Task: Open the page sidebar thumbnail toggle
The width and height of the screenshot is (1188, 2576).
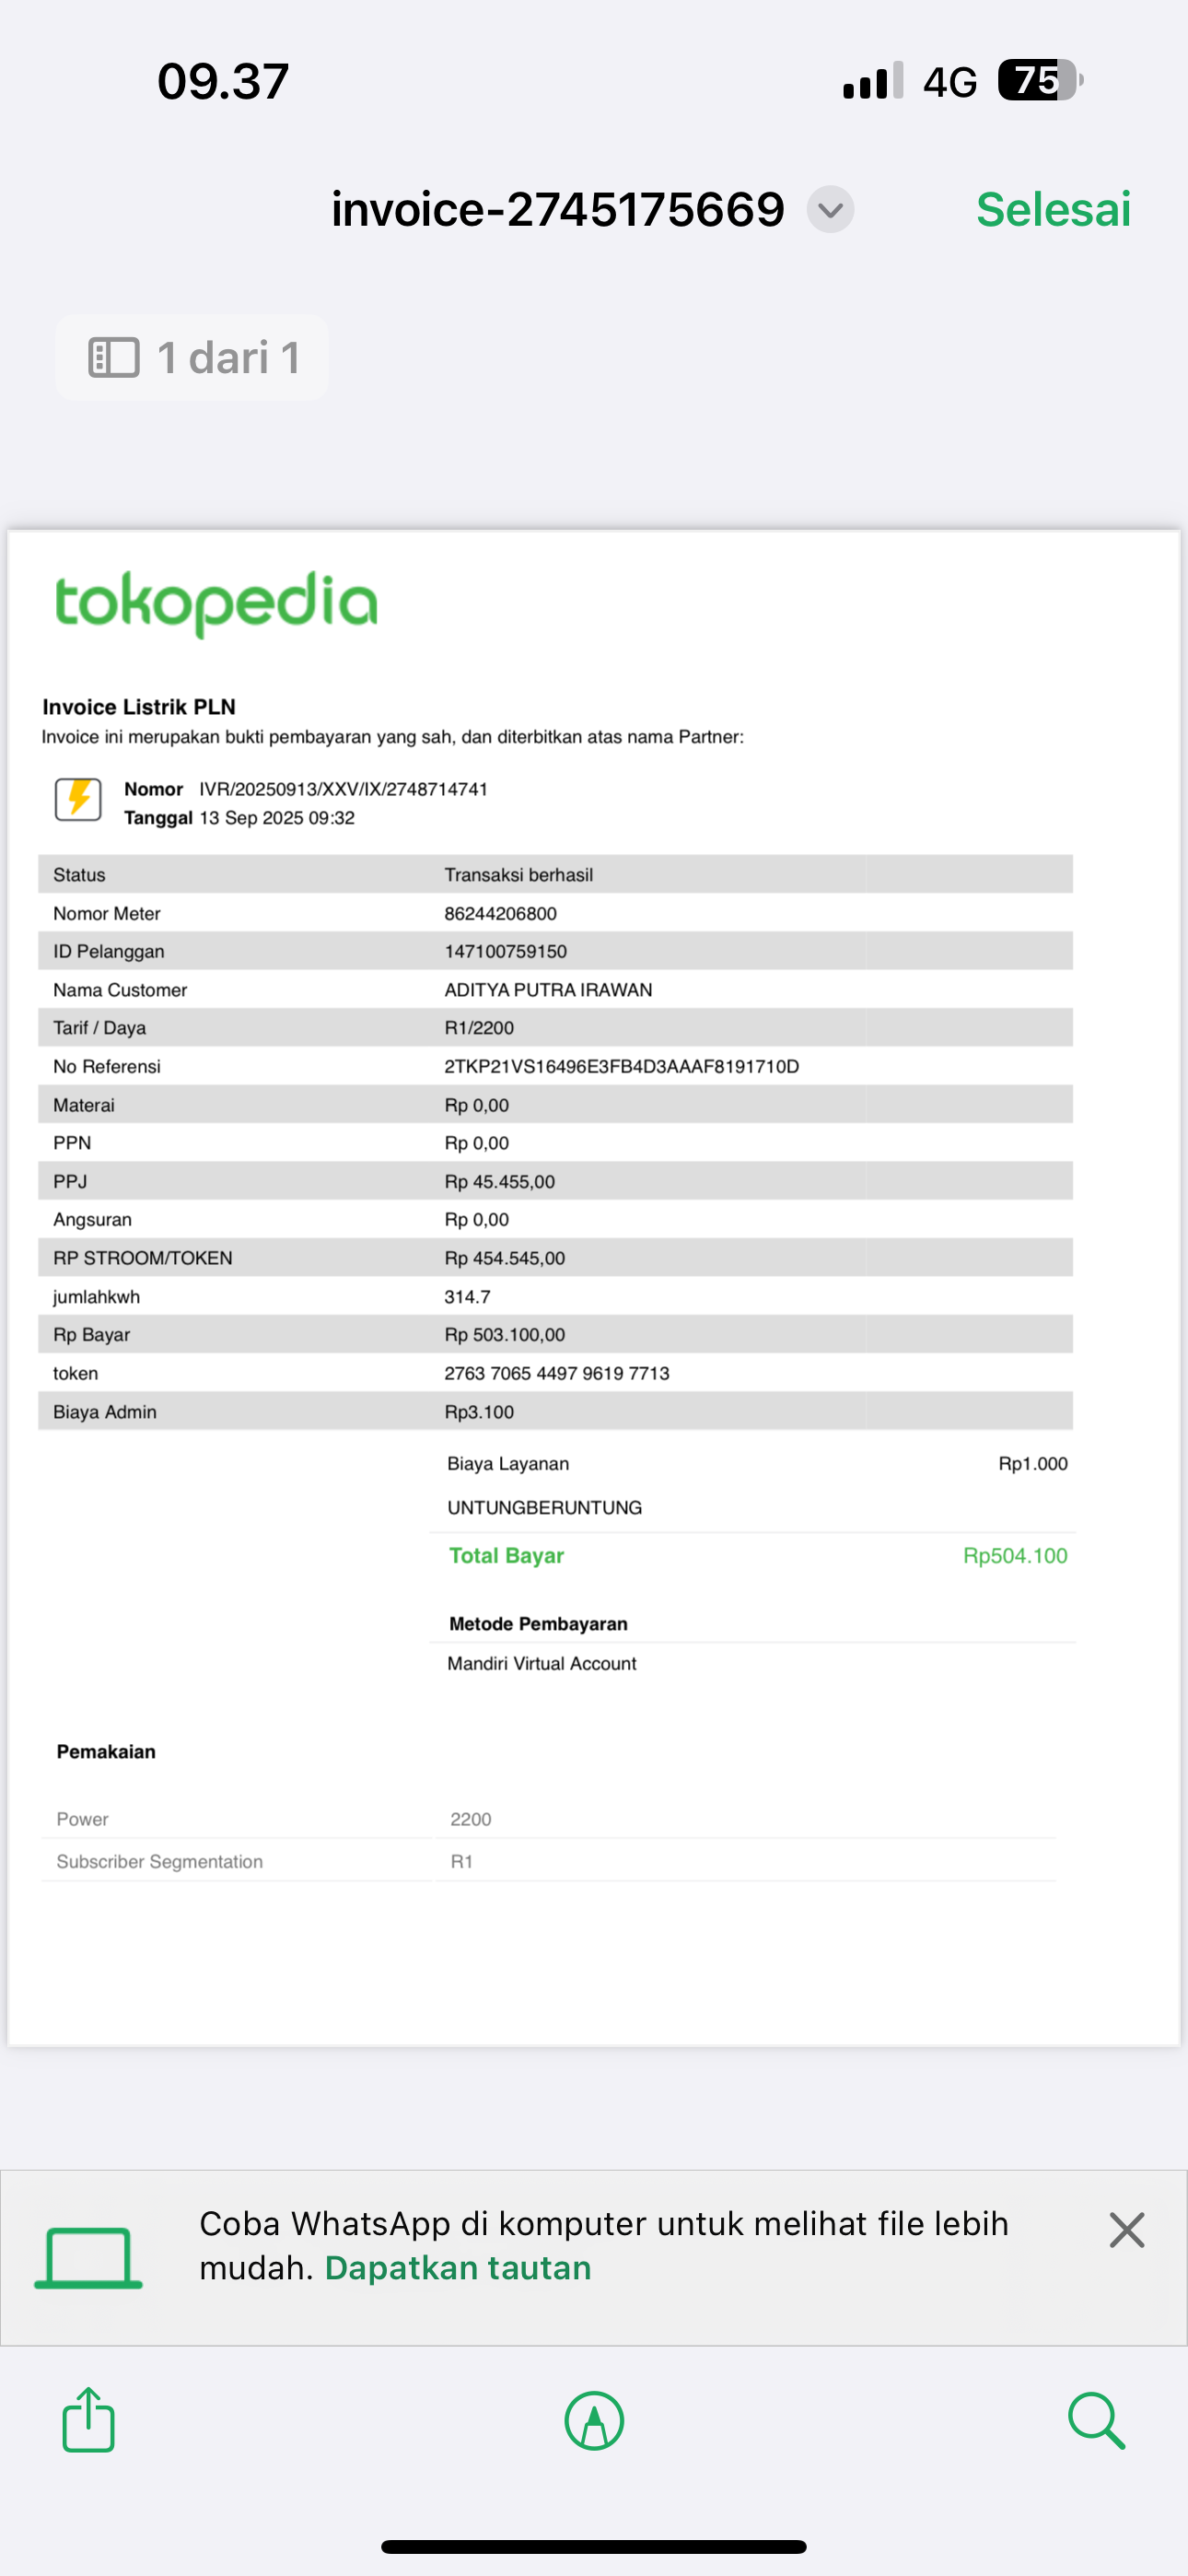Action: click(114, 358)
